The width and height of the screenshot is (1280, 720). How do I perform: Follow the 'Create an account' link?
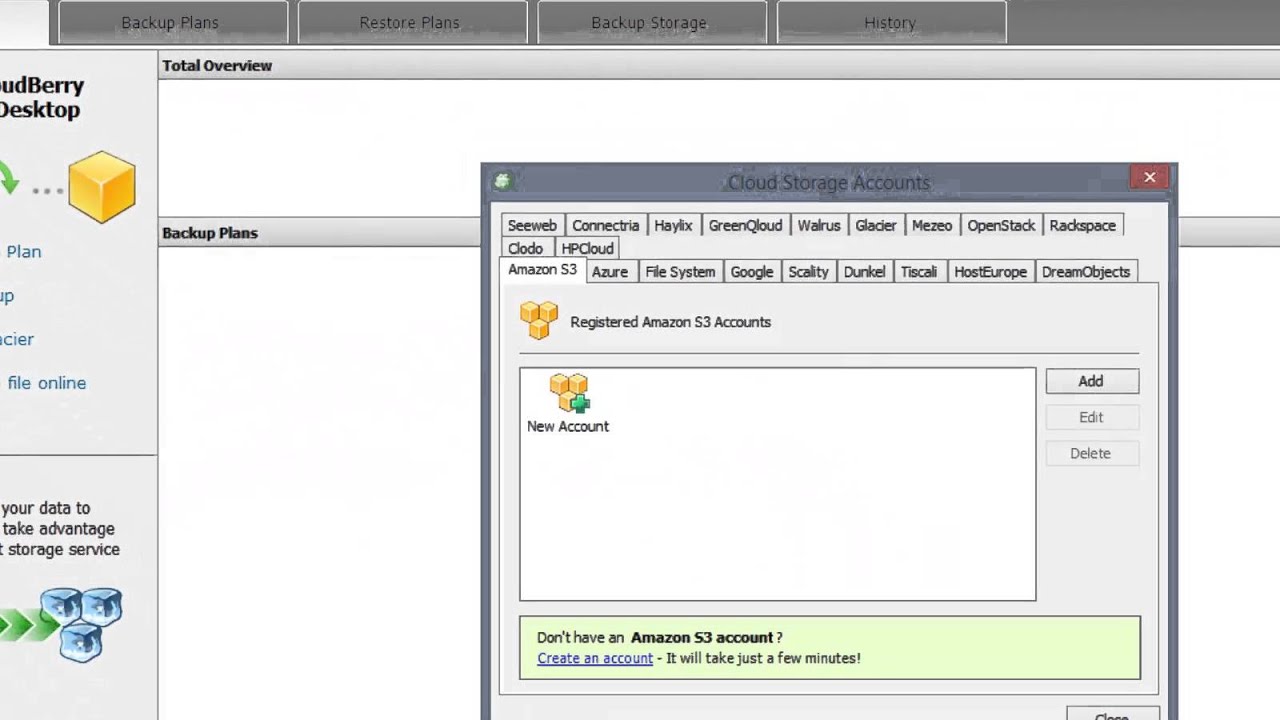click(595, 658)
